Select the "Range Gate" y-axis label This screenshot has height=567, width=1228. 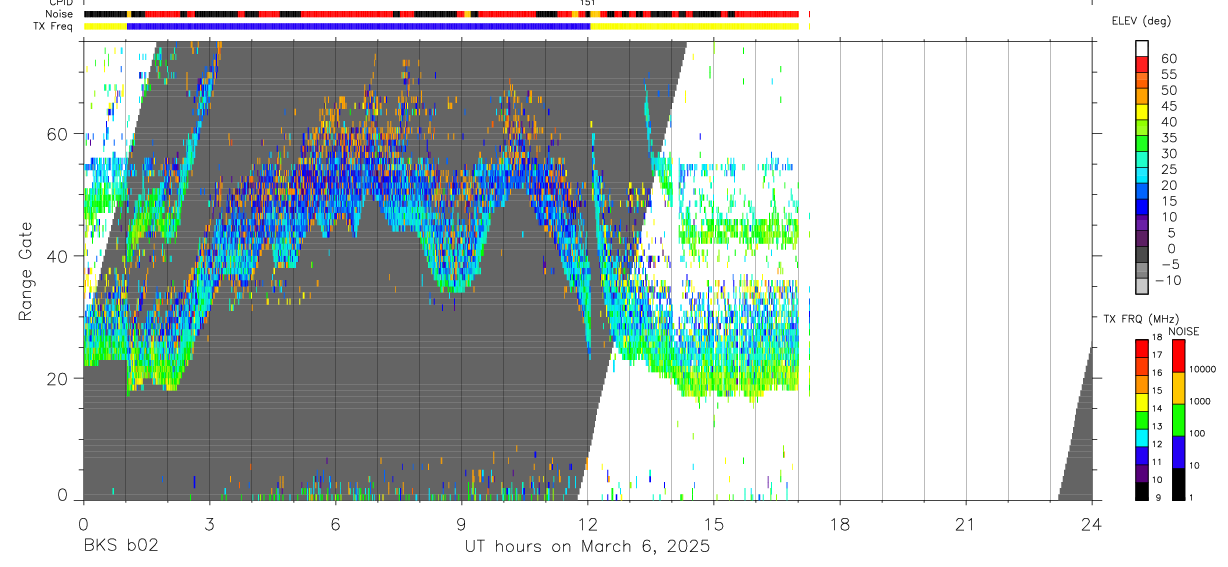[x=25, y=271]
